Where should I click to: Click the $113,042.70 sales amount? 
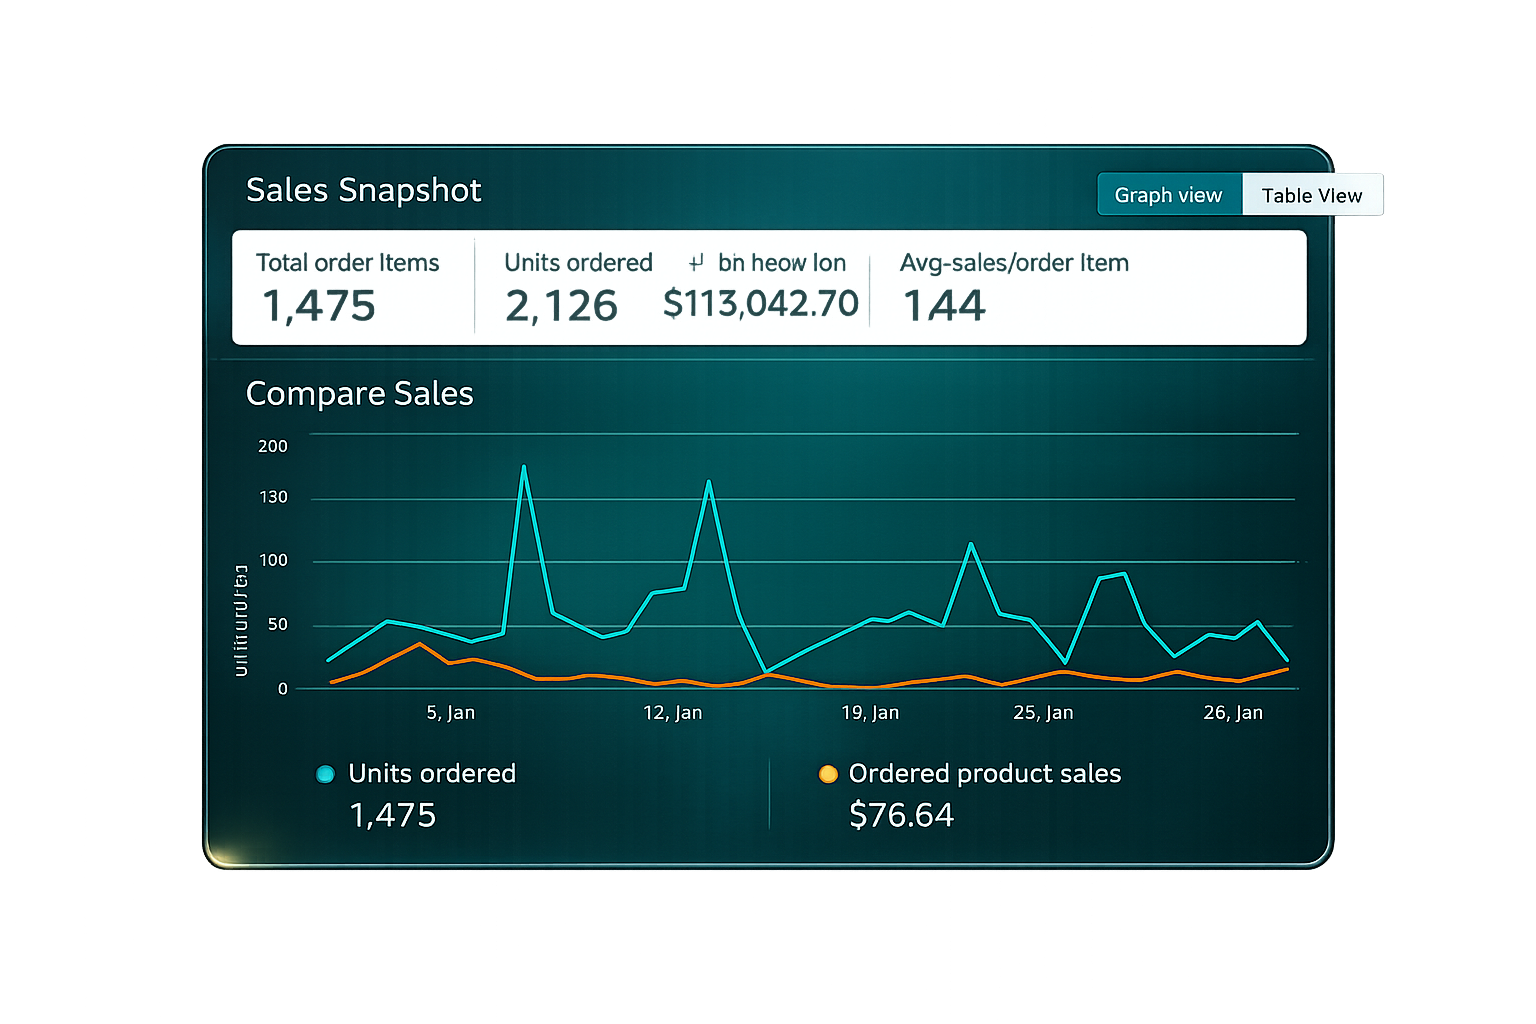click(x=760, y=304)
